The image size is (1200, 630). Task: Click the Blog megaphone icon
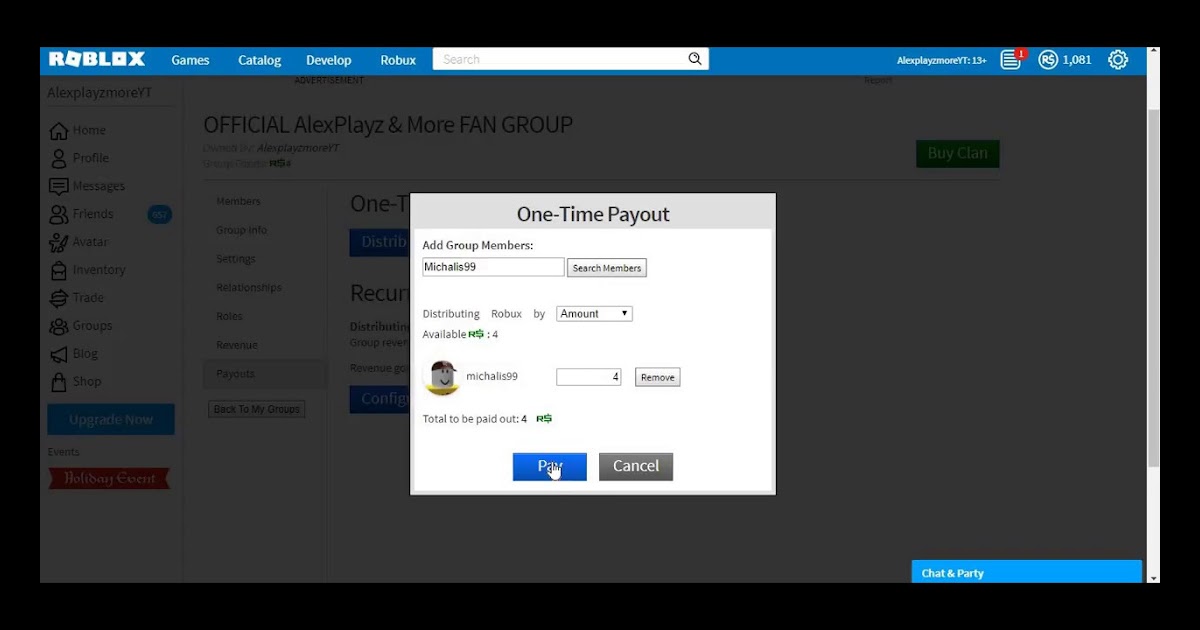(59, 354)
